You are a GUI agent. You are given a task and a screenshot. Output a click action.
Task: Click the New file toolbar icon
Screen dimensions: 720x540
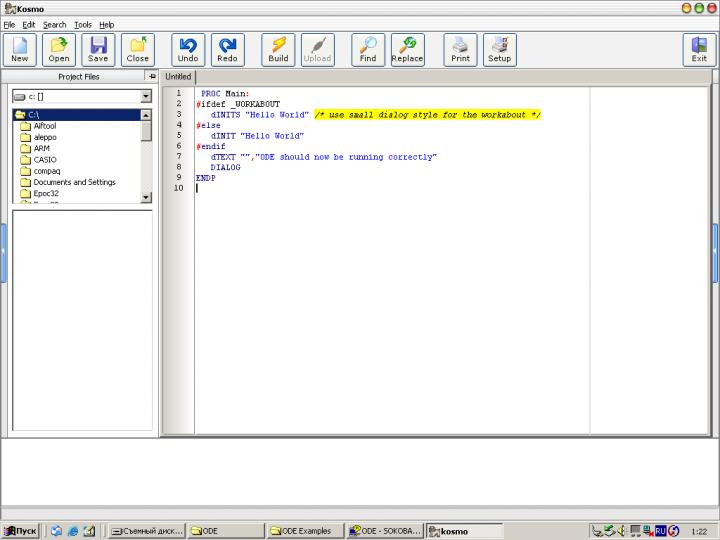pos(20,49)
